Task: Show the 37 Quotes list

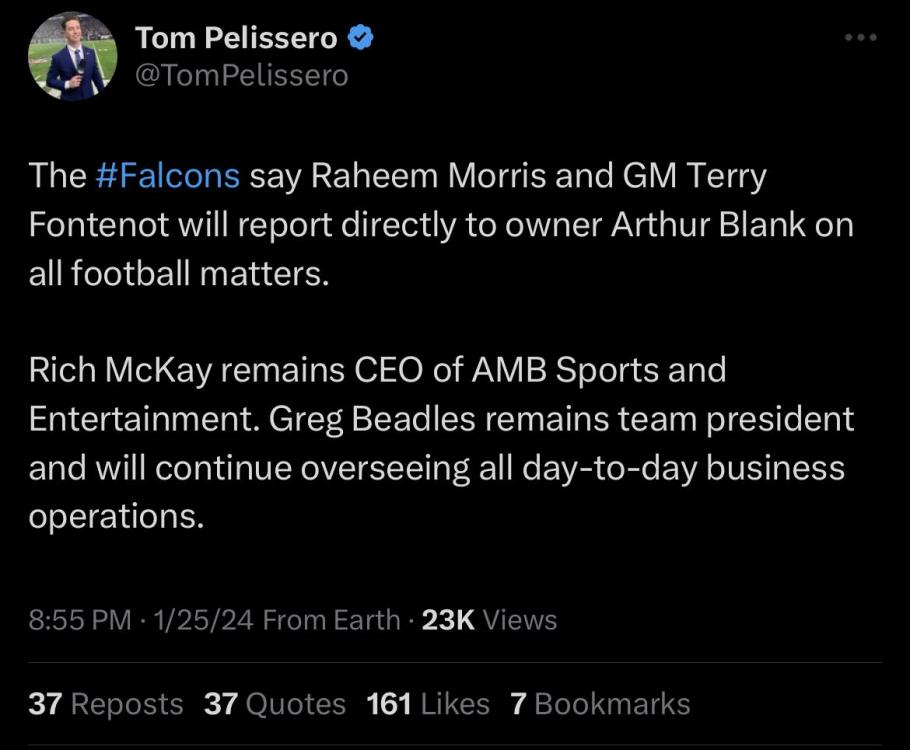Action: [x=275, y=704]
